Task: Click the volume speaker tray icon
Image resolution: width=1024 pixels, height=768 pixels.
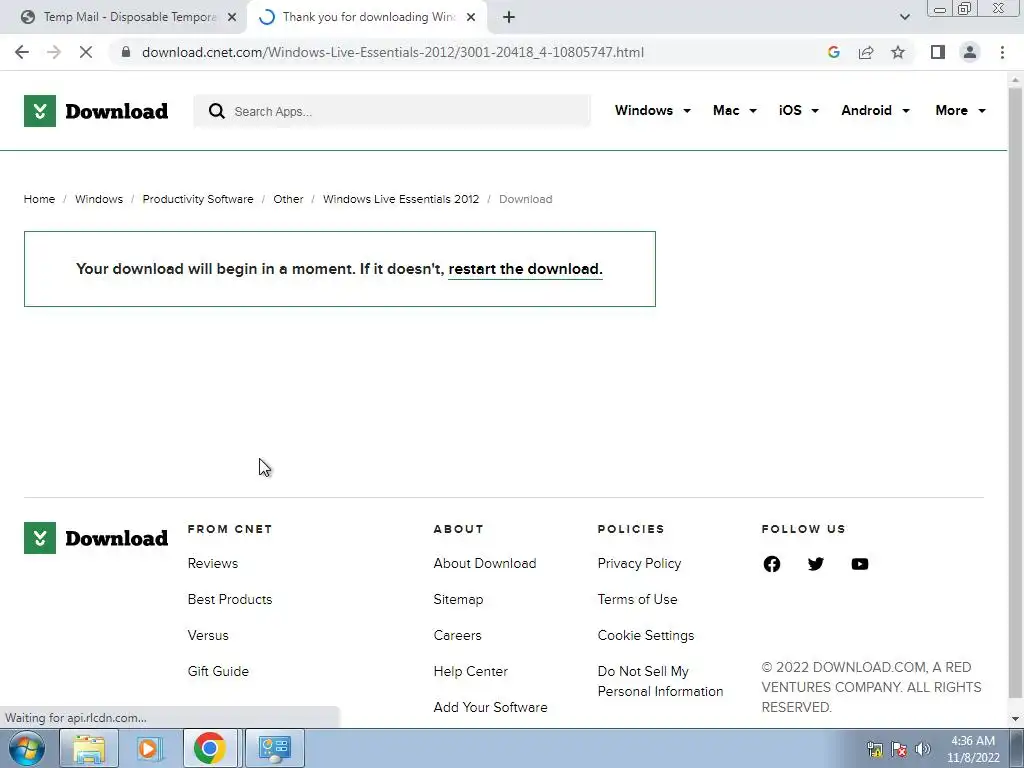Action: point(923,749)
